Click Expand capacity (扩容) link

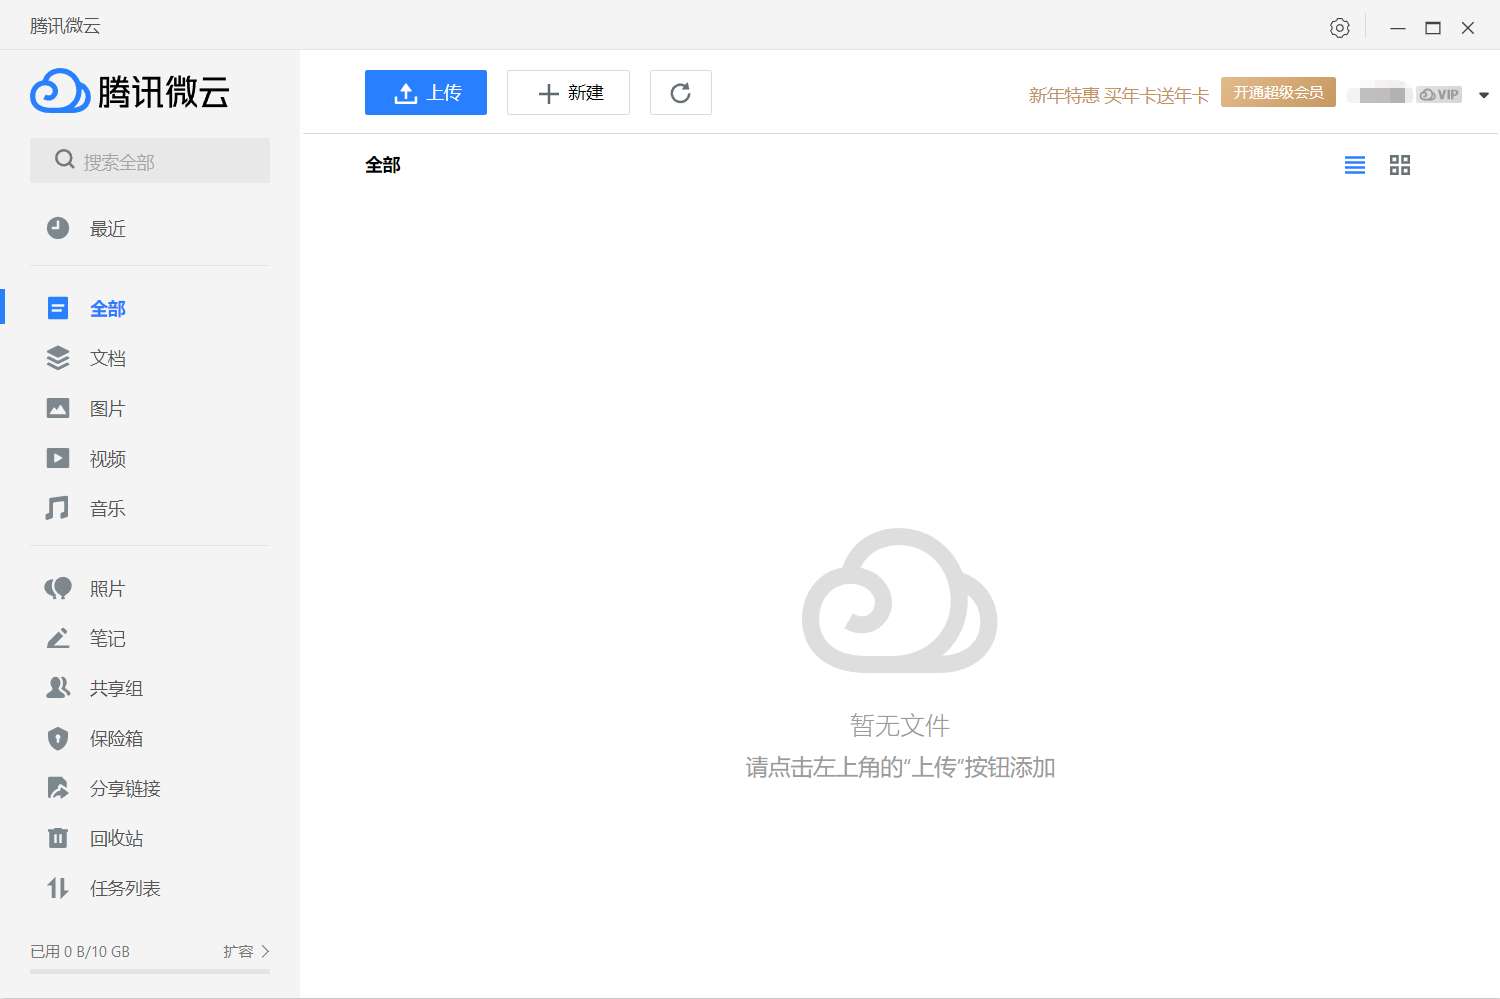pos(246,951)
